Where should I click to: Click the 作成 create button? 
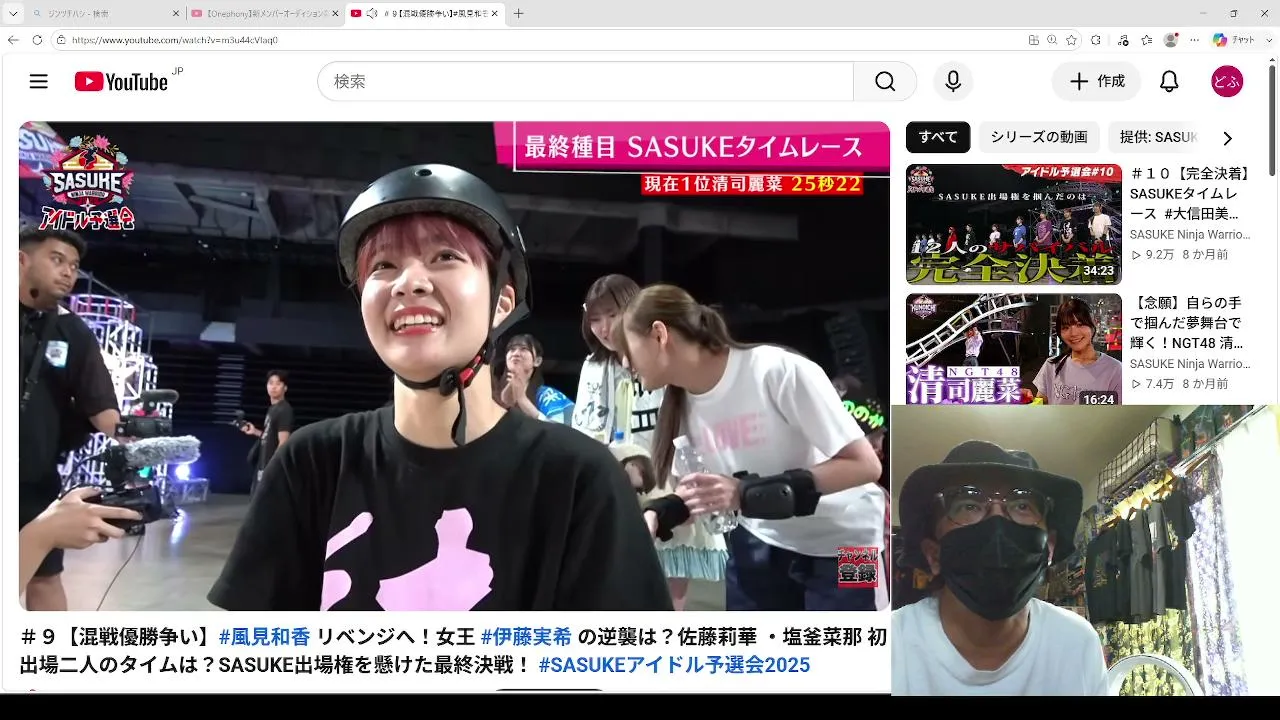pos(1099,82)
